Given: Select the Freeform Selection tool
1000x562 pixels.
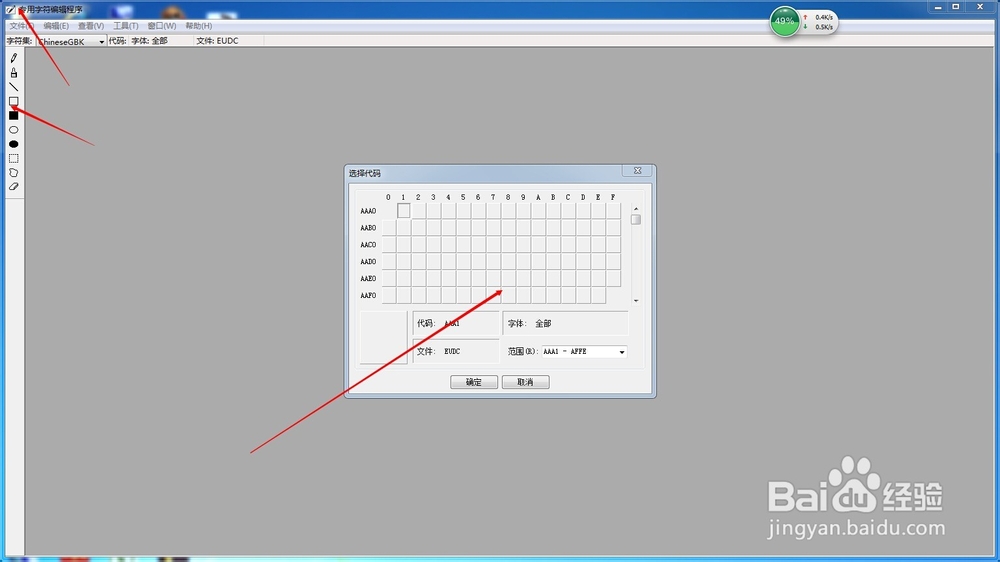Looking at the screenshot, I should click(x=13, y=173).
